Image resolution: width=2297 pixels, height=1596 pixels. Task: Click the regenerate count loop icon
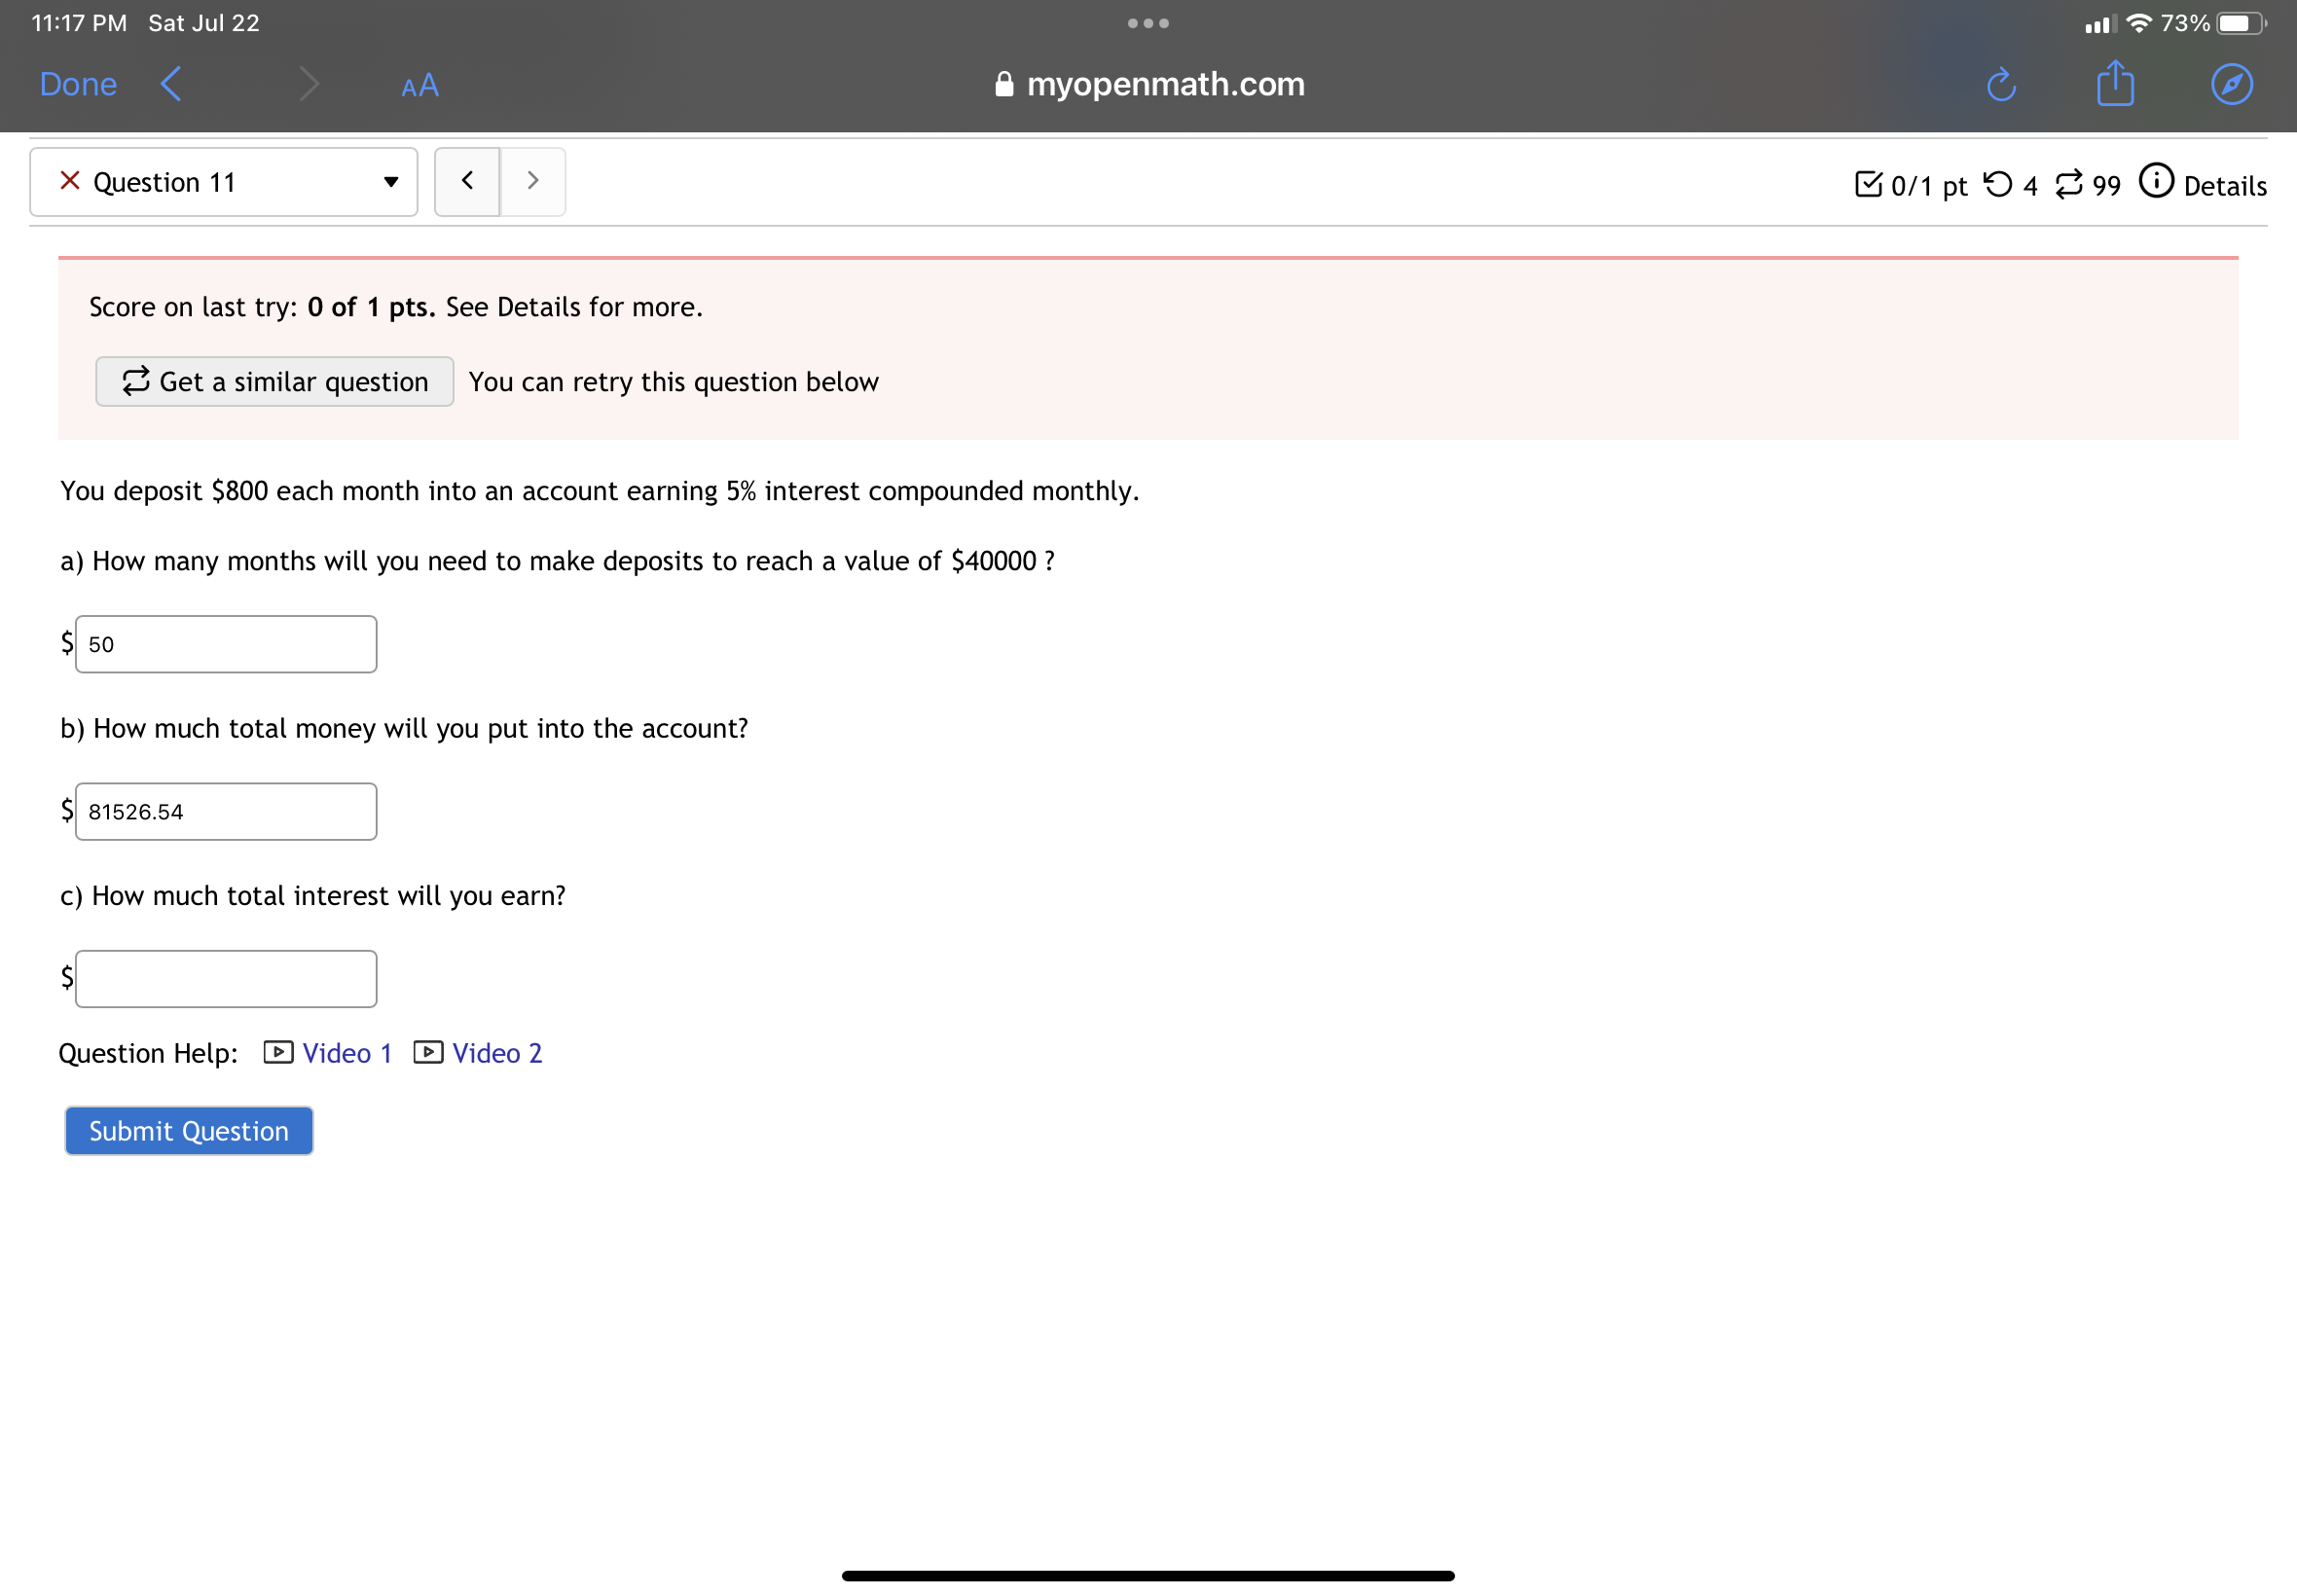[x=2068, y=184]
